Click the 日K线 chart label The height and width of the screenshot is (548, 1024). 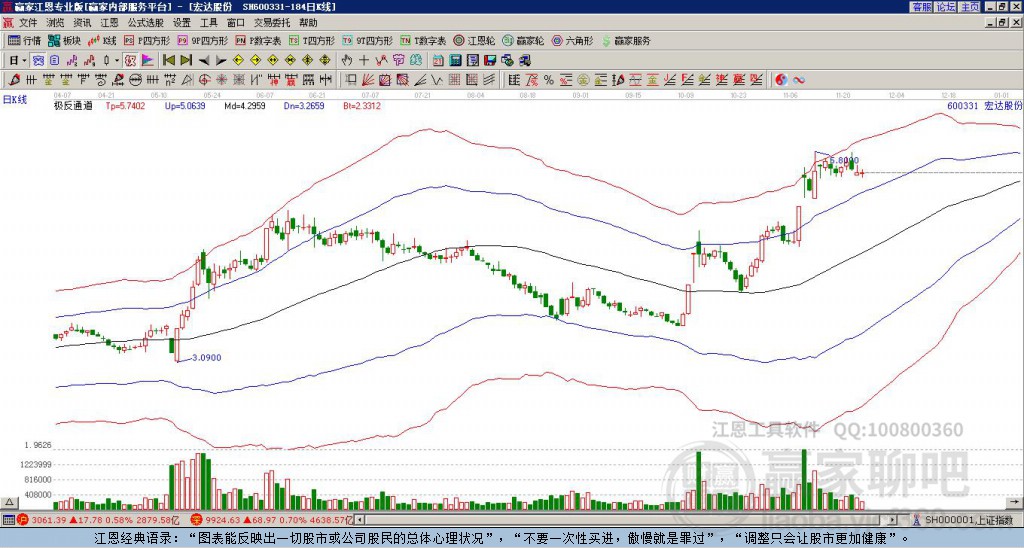click(14, 100)
